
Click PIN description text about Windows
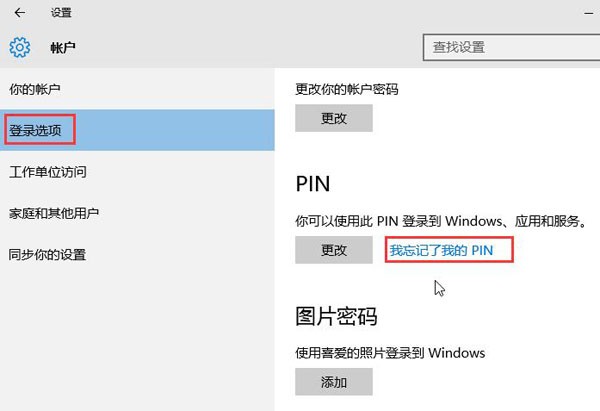[x=441, y=221]
